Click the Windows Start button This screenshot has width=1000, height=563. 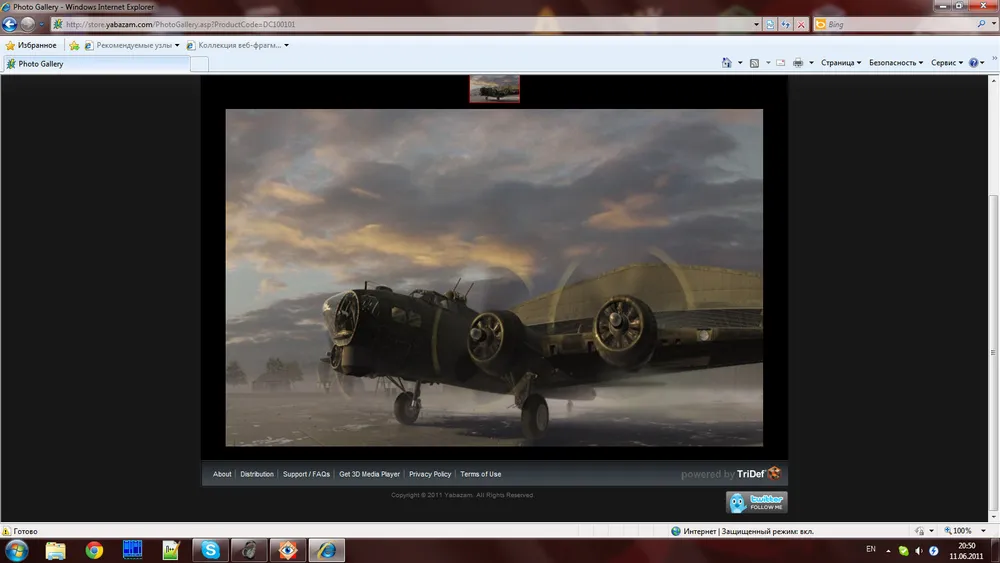point(17,550)
